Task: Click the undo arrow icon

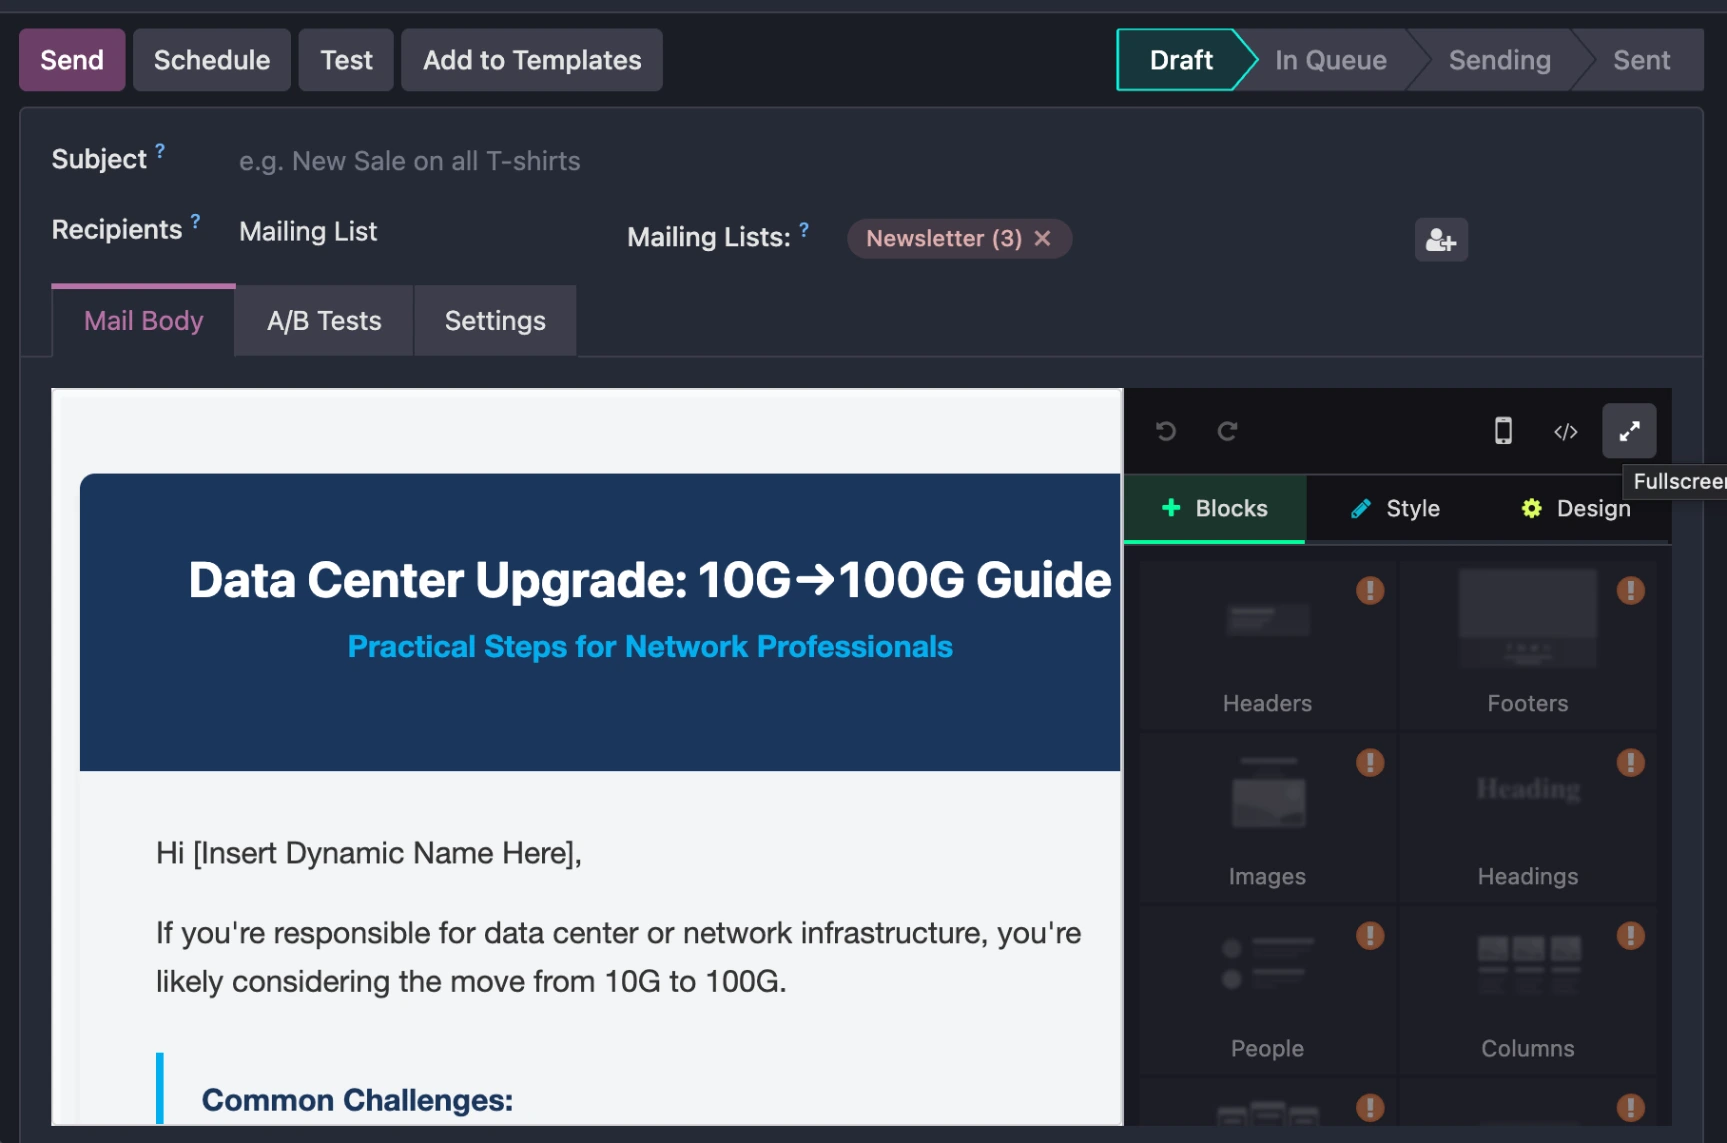Action: click(1166, 431)
